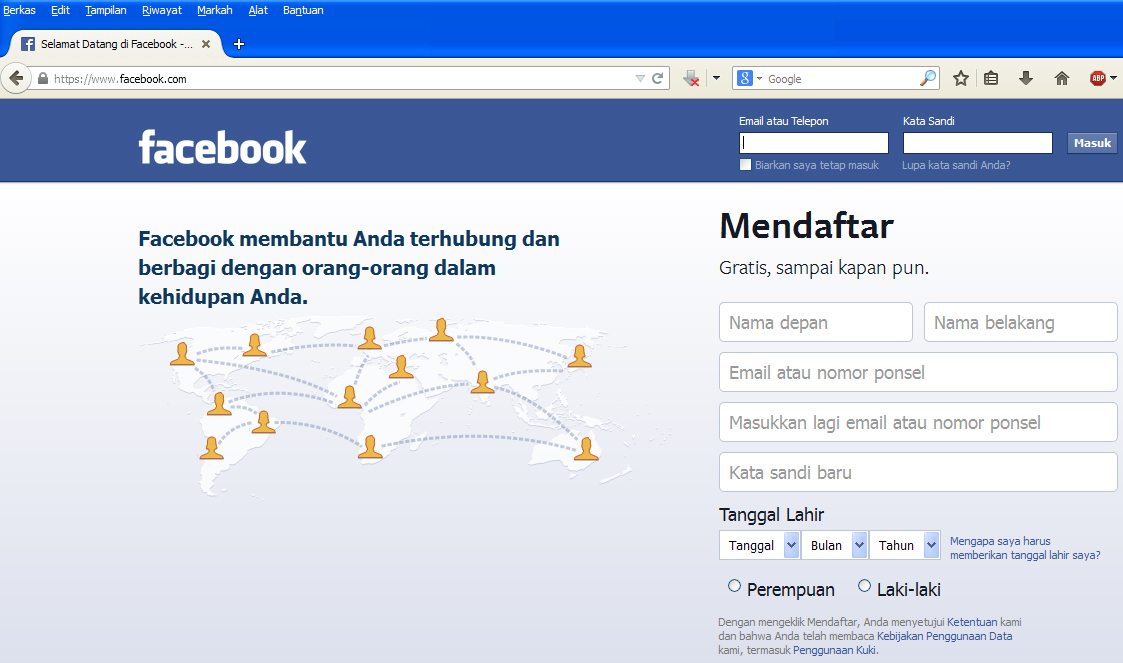Click the search magnifier icon in Google box
The height and width of the screenshot is (663, 1123).
[928, 78]
